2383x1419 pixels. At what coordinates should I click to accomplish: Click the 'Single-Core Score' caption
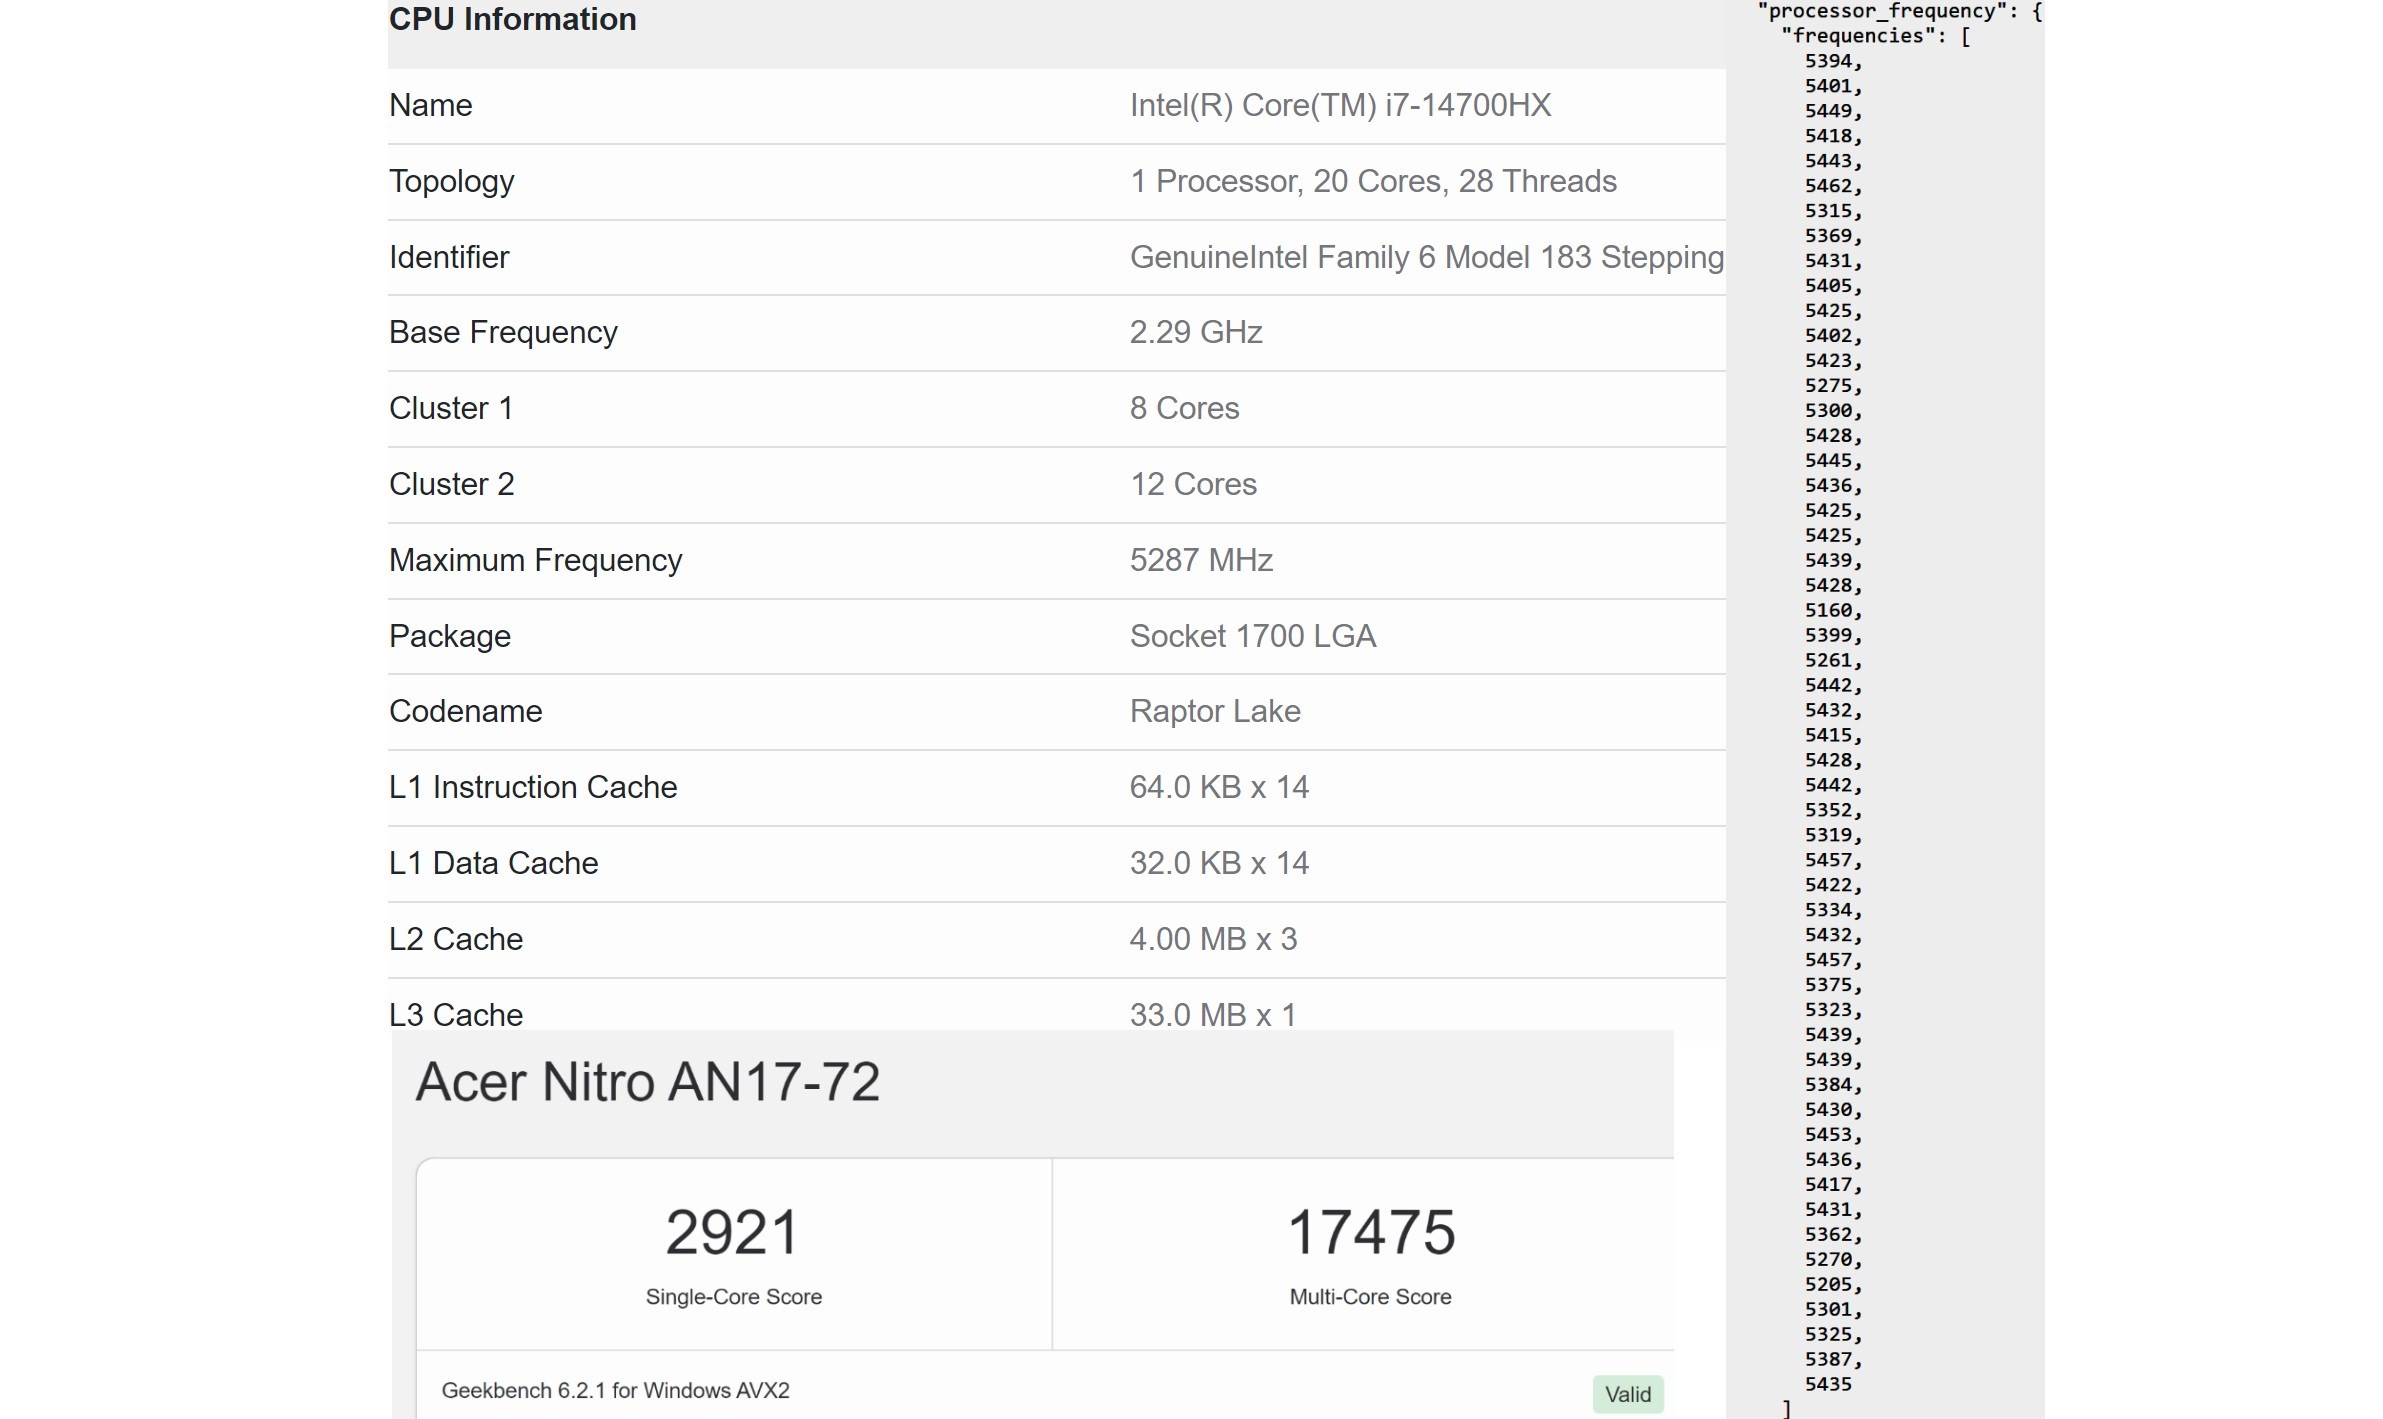[x=734, y=1297]
